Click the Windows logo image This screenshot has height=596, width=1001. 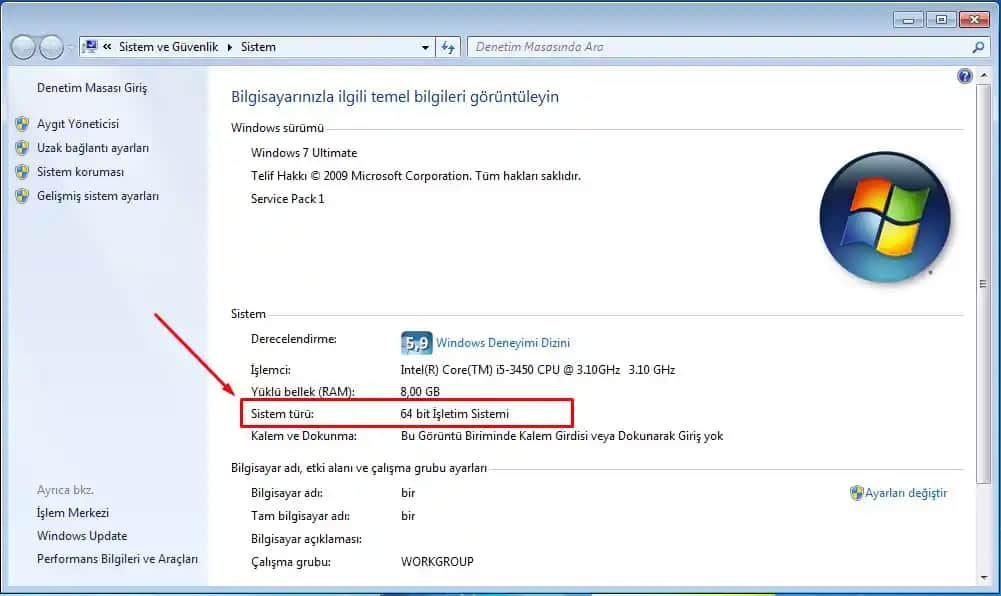click(x=884, y=216)
